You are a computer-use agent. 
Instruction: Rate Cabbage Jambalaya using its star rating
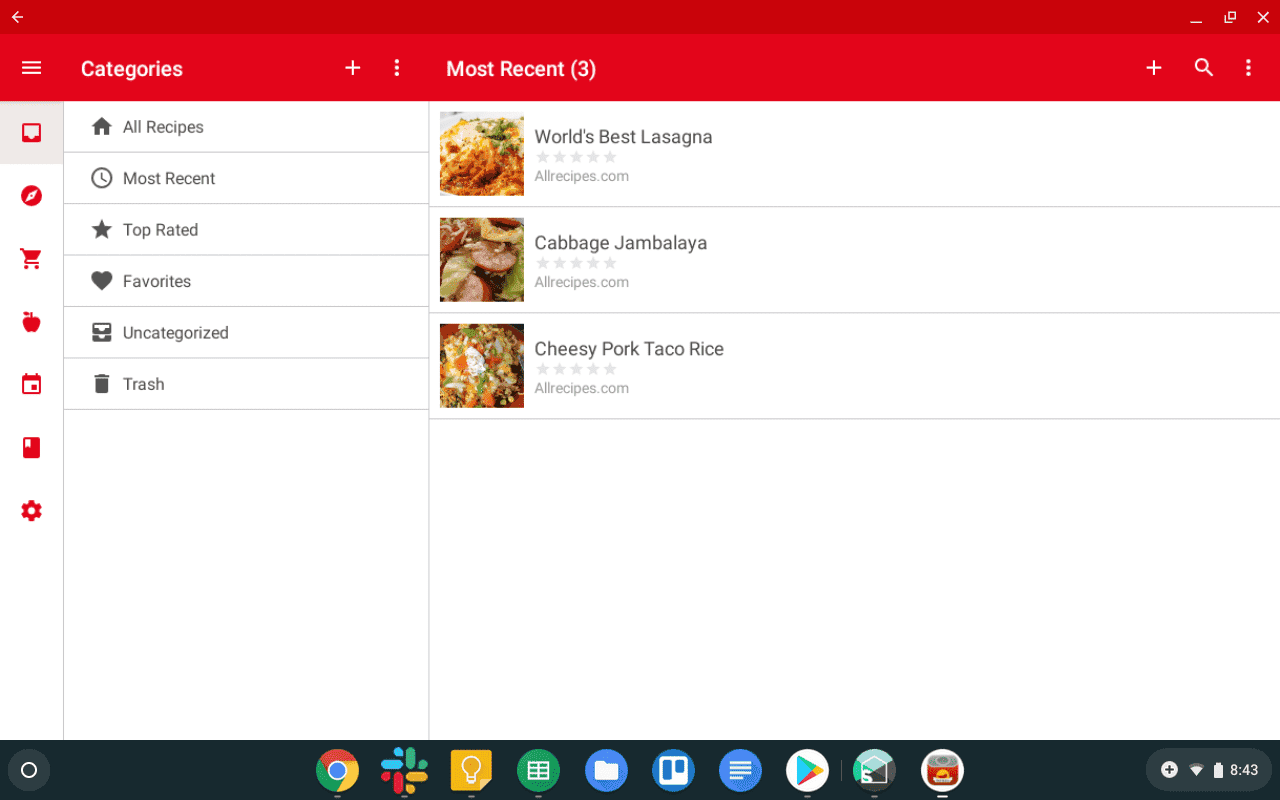click(x=576, y=262)
